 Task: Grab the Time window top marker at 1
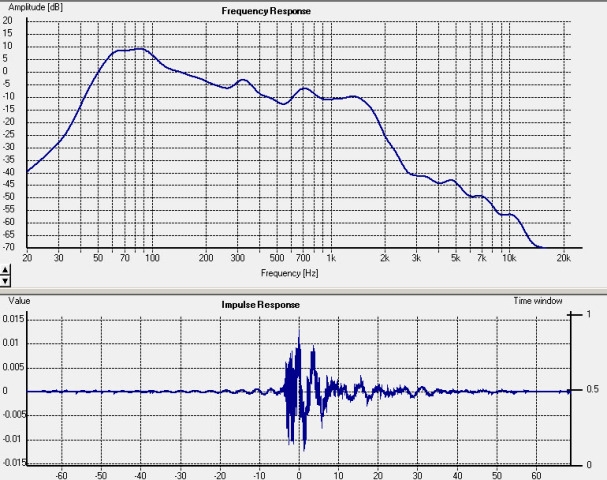[x=574, y=315]
